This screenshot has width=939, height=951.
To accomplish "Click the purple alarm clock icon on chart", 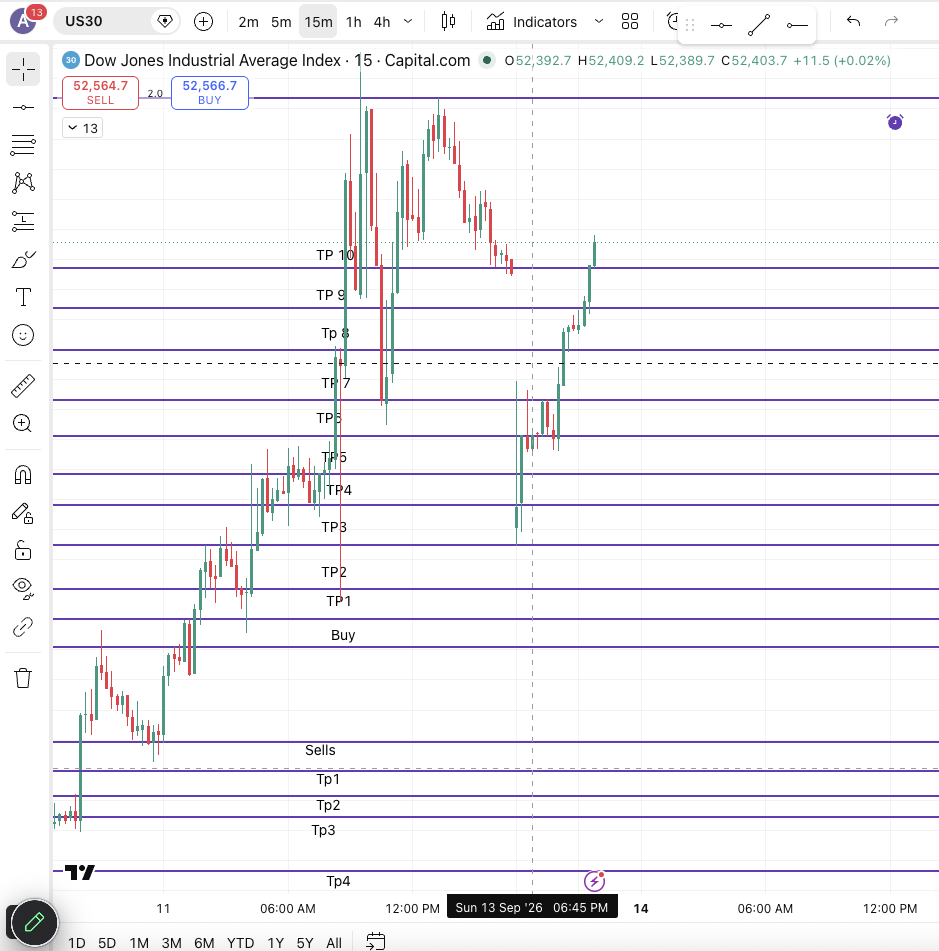I will tap(895, 122).
